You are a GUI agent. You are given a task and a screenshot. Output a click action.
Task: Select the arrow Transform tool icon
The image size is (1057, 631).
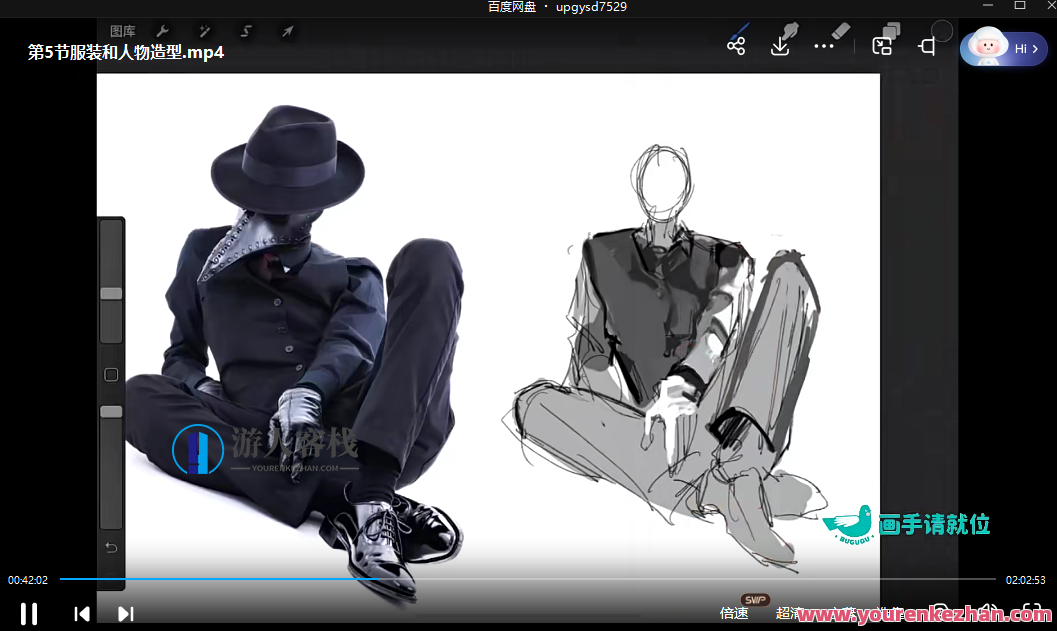tap(287, 32)
